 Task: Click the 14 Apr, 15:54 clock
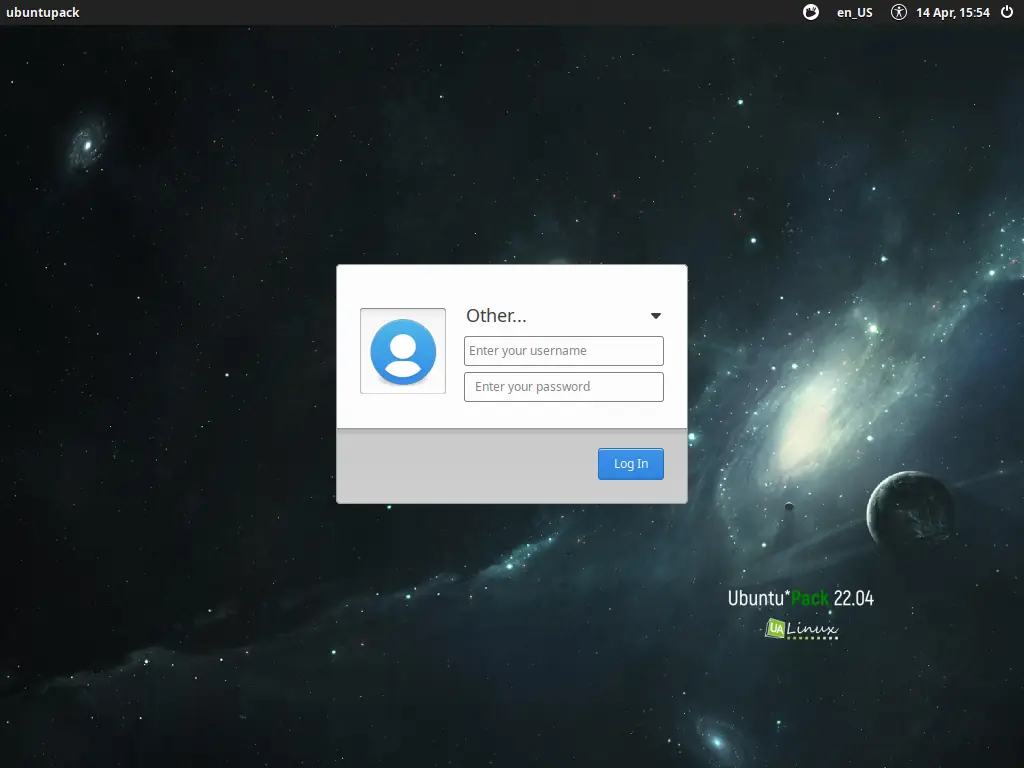click(953, 12)
